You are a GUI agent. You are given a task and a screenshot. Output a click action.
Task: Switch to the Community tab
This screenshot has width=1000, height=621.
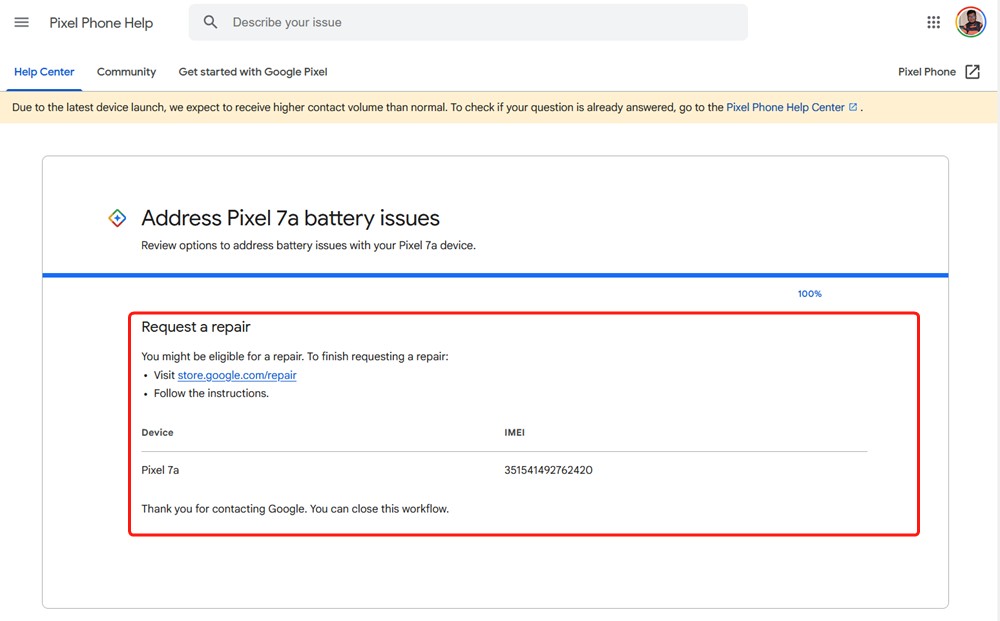(x=126, y=71)
